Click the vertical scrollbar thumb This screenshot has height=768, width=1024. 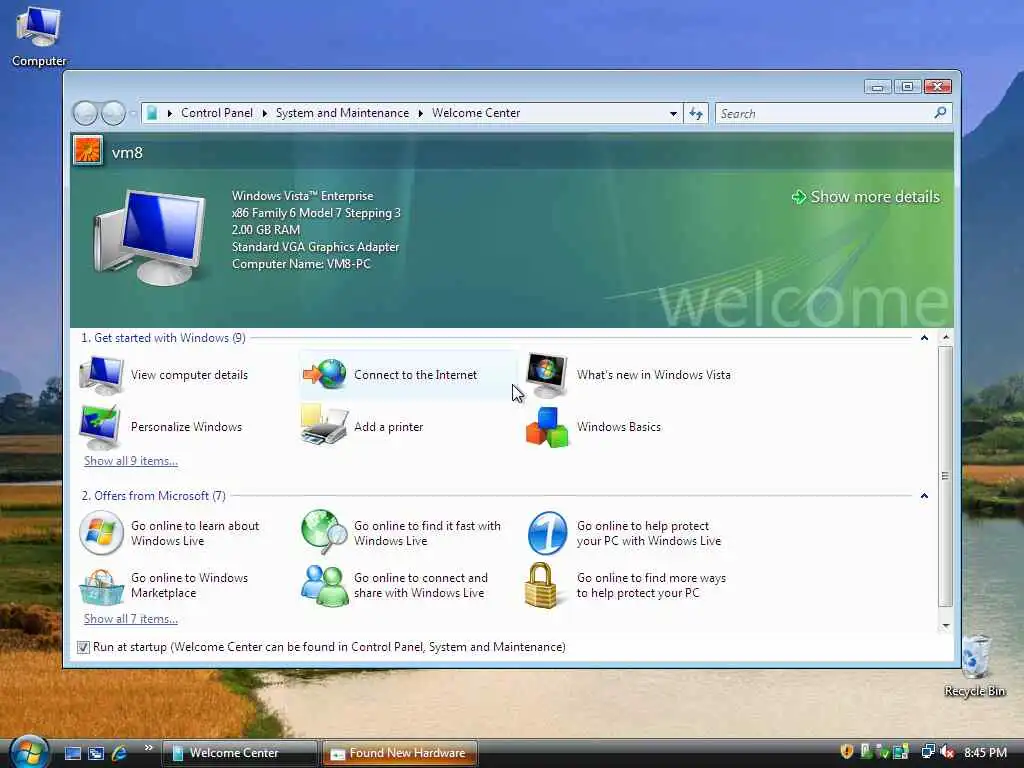point(945,477)
